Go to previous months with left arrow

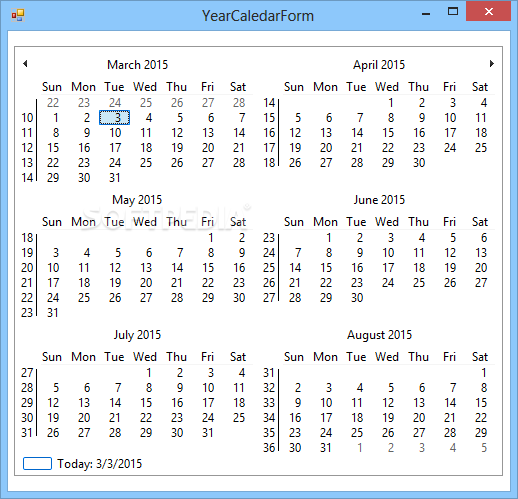[x=25, y=63]
